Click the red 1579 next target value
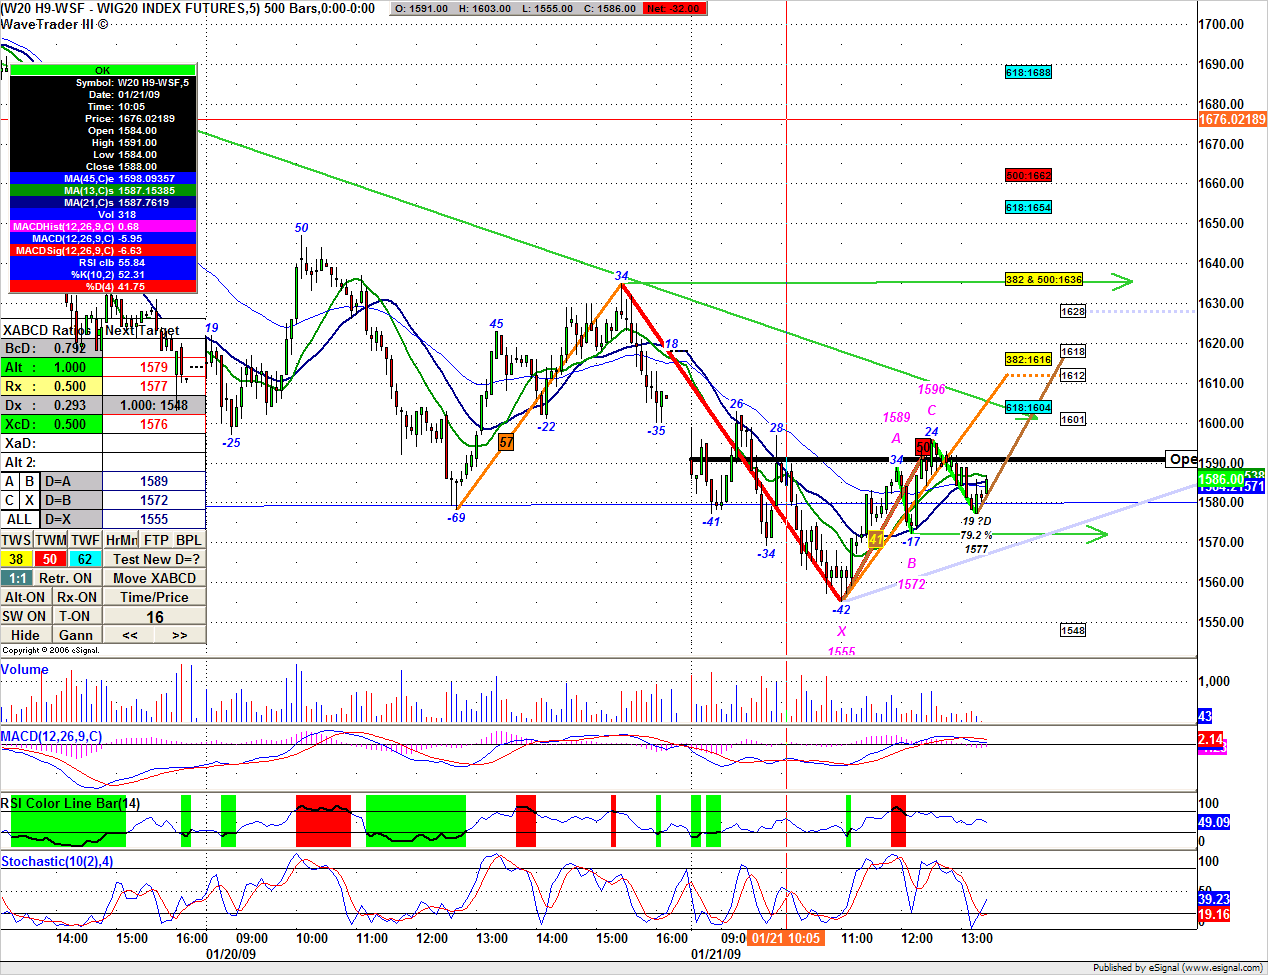Image resolution: width=1268 pixels, height=975 pixels. 154,367
